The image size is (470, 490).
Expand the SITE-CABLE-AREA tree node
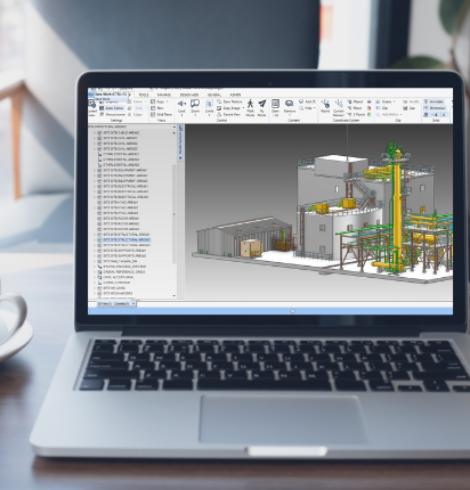(95, 133)
